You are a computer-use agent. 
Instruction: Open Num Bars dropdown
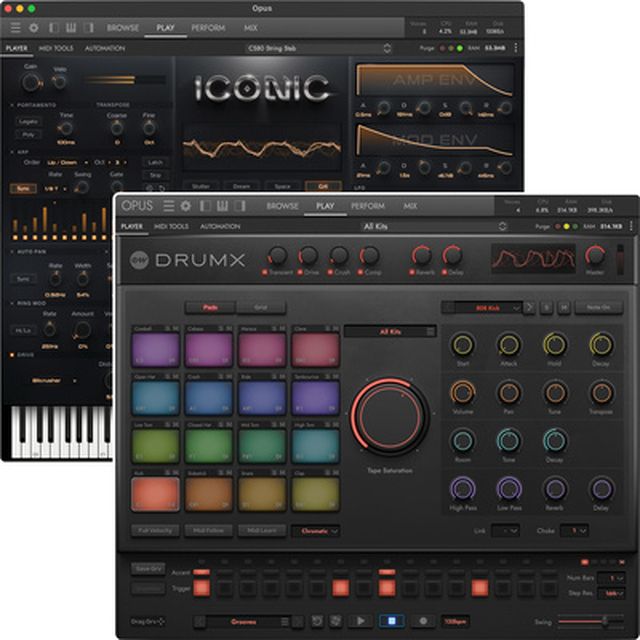click(x=611, y=578)
